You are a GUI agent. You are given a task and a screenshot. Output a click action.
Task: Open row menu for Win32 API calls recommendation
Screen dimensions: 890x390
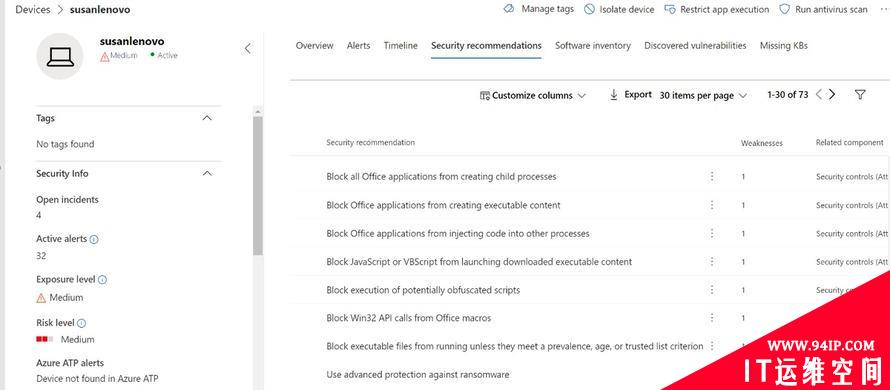tap(712, 318)
